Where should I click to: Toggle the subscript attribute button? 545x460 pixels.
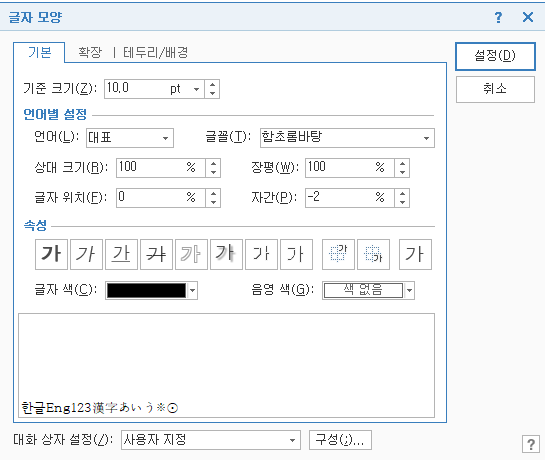(374, 254)
